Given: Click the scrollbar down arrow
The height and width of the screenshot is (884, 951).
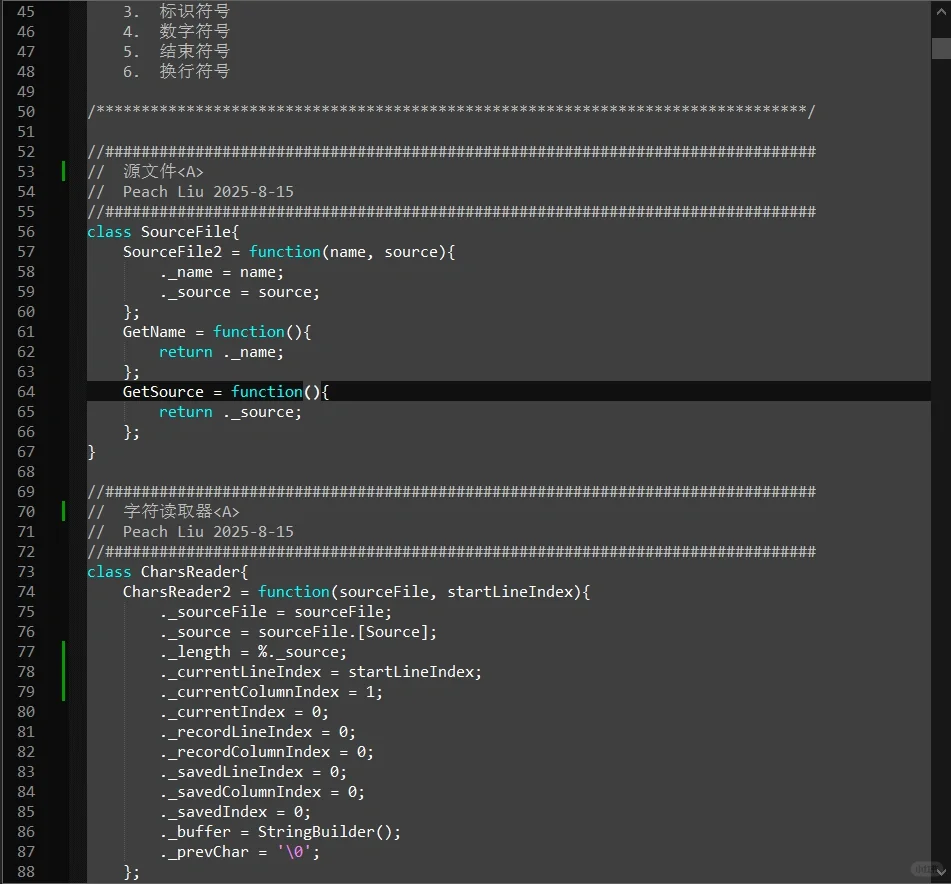Looking at the screenshot, I should coord(941,872).
